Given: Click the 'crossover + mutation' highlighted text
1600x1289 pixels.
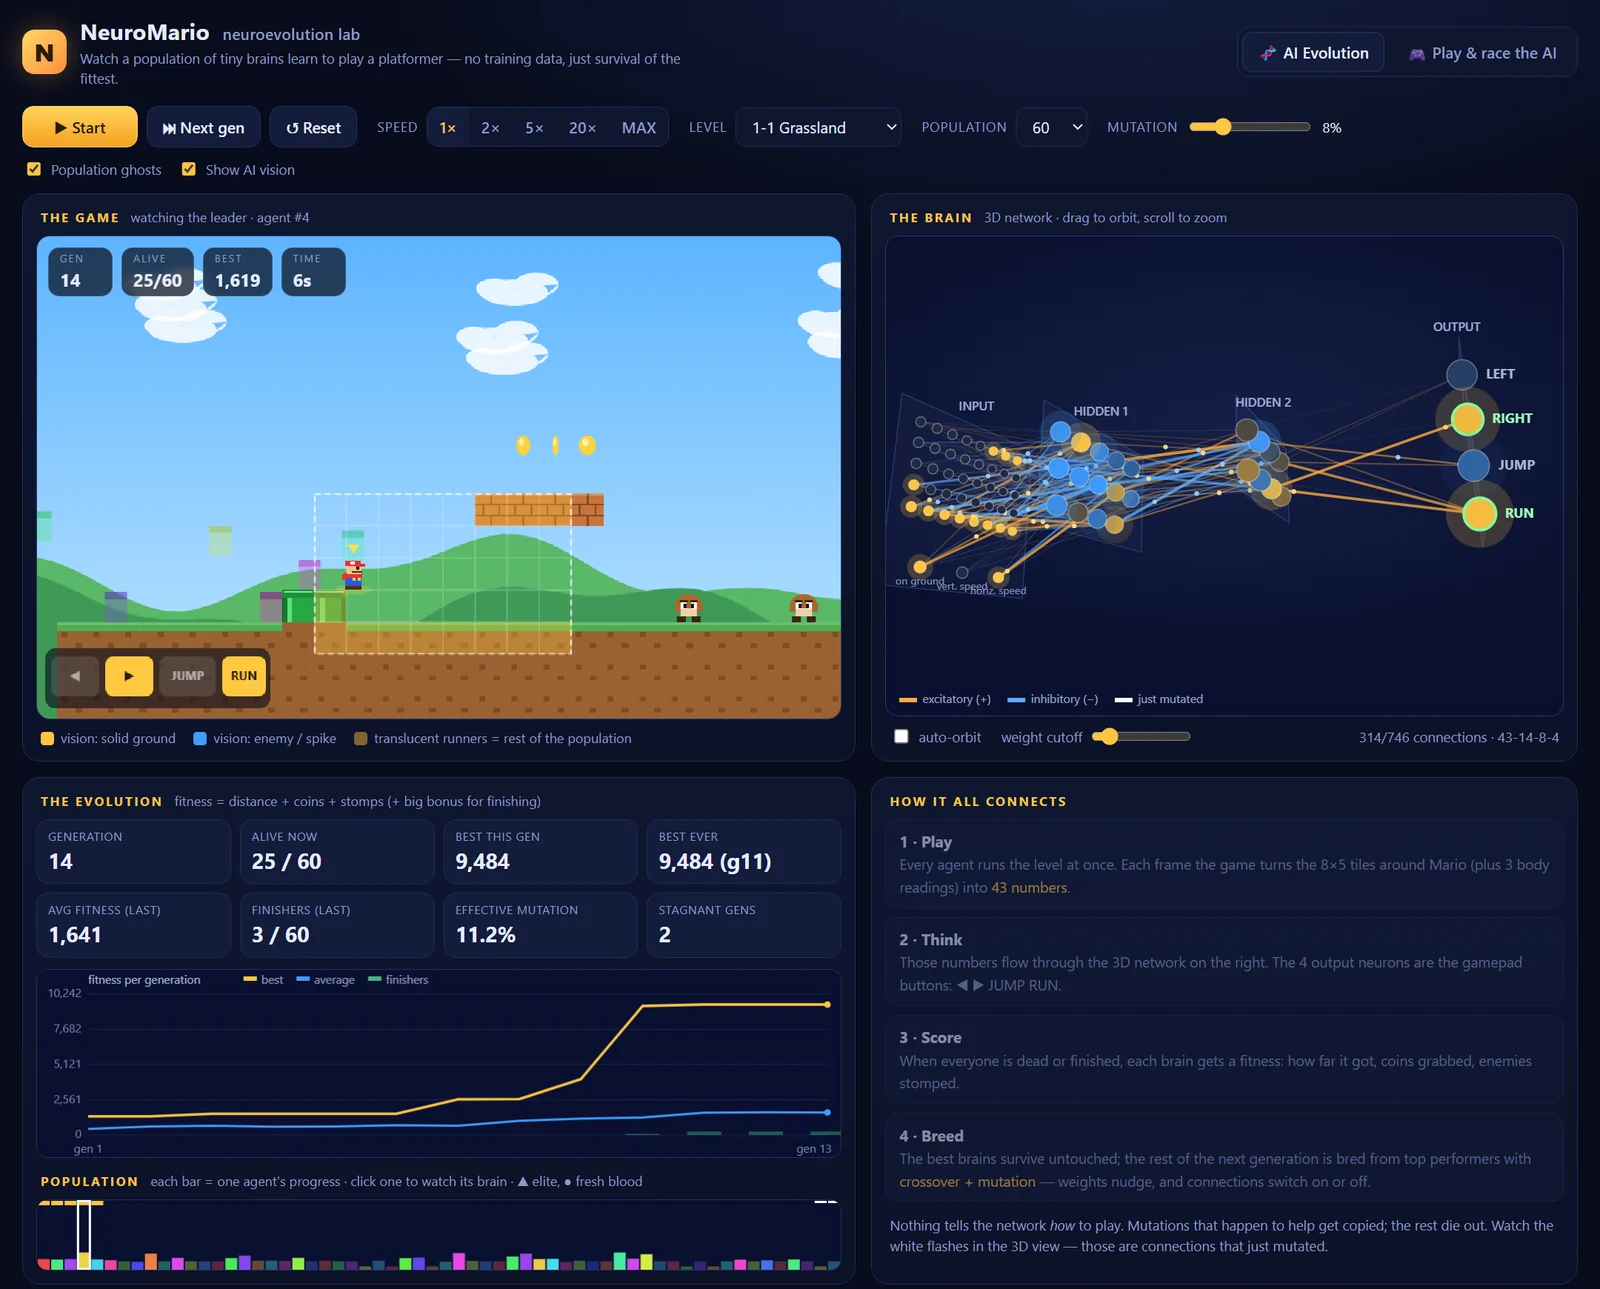Looking at the screenshot, I should (967, 1182).
